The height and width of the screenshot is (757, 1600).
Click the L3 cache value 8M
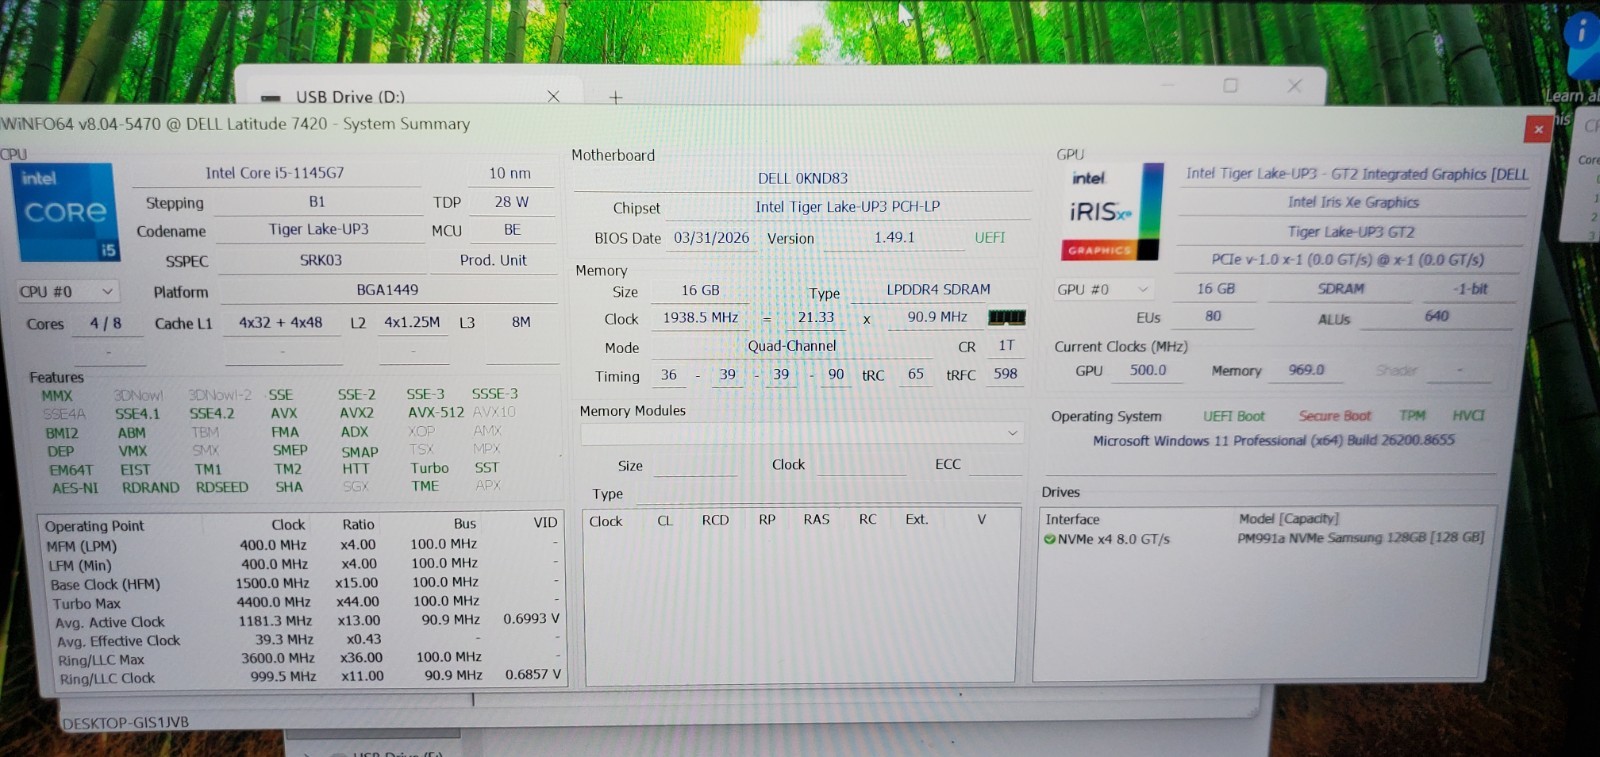[521, 322]
